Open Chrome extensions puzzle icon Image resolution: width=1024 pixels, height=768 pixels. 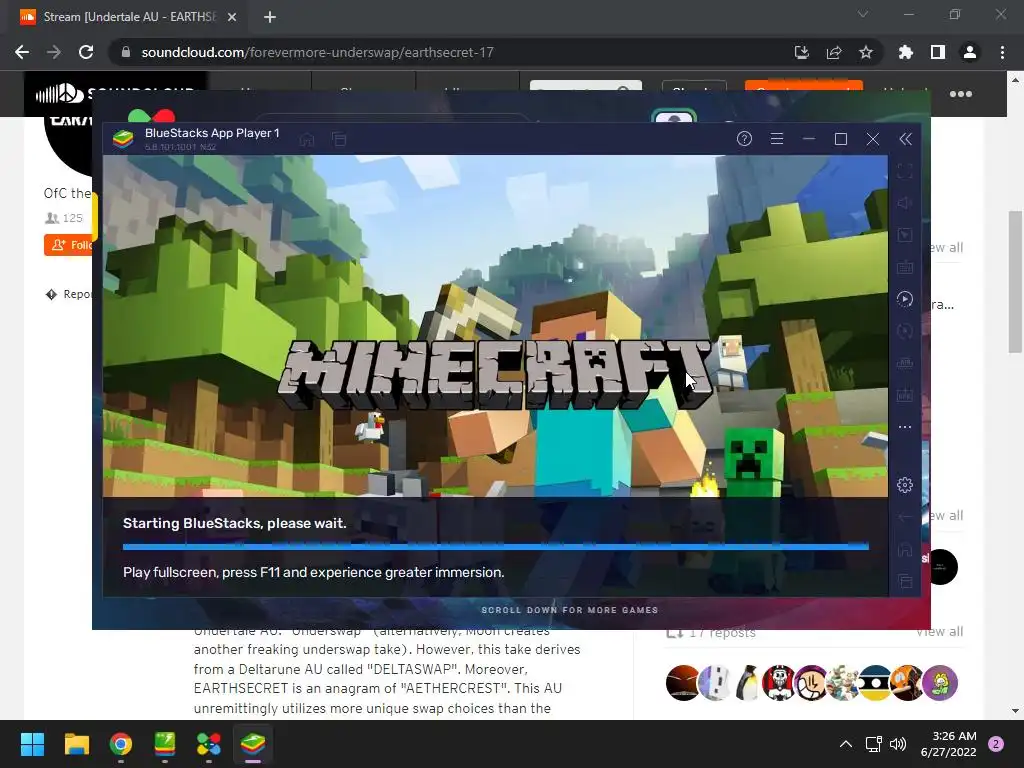(x=906, y=52)
